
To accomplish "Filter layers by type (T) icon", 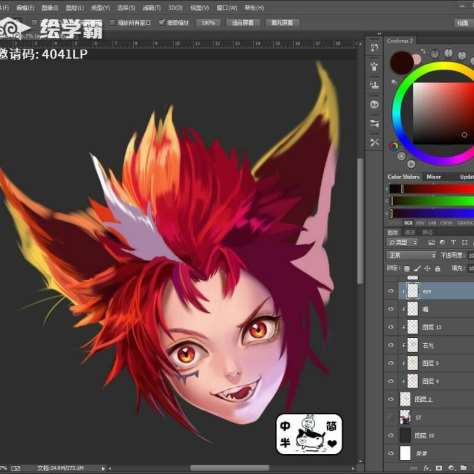I will pos(453,243).
